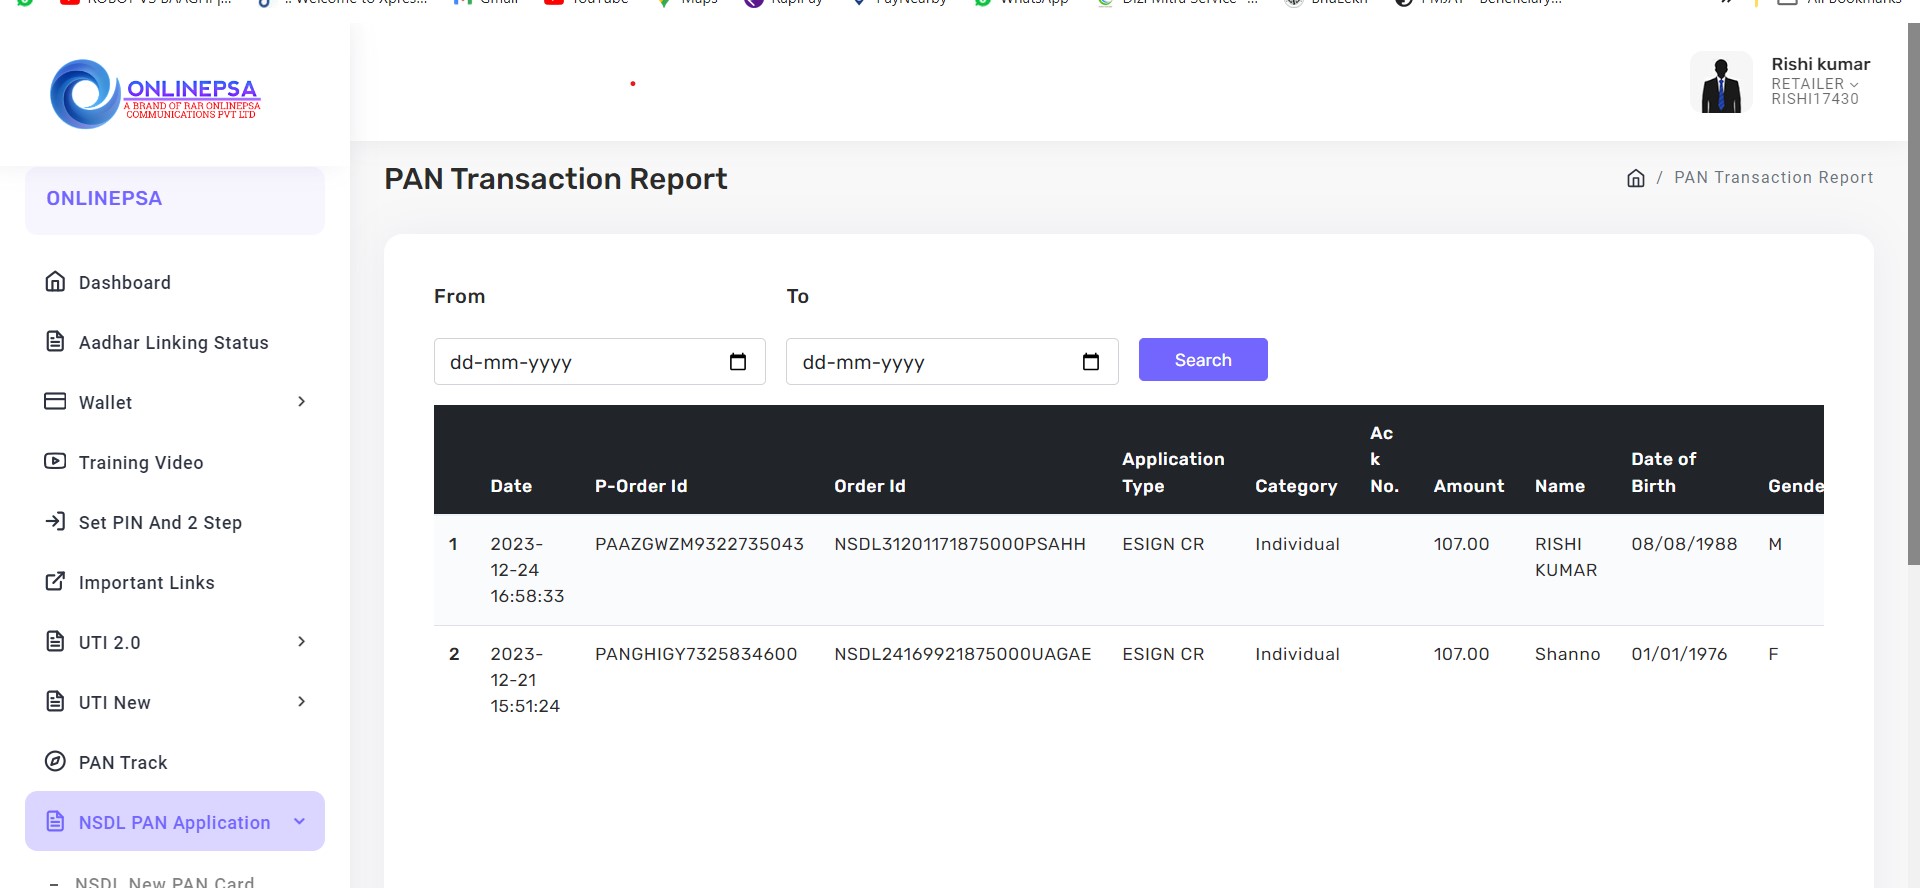Click the page vertical scrollbar
The image size is (1920, 888).
pyautogui.click(x=1913, y=300)
